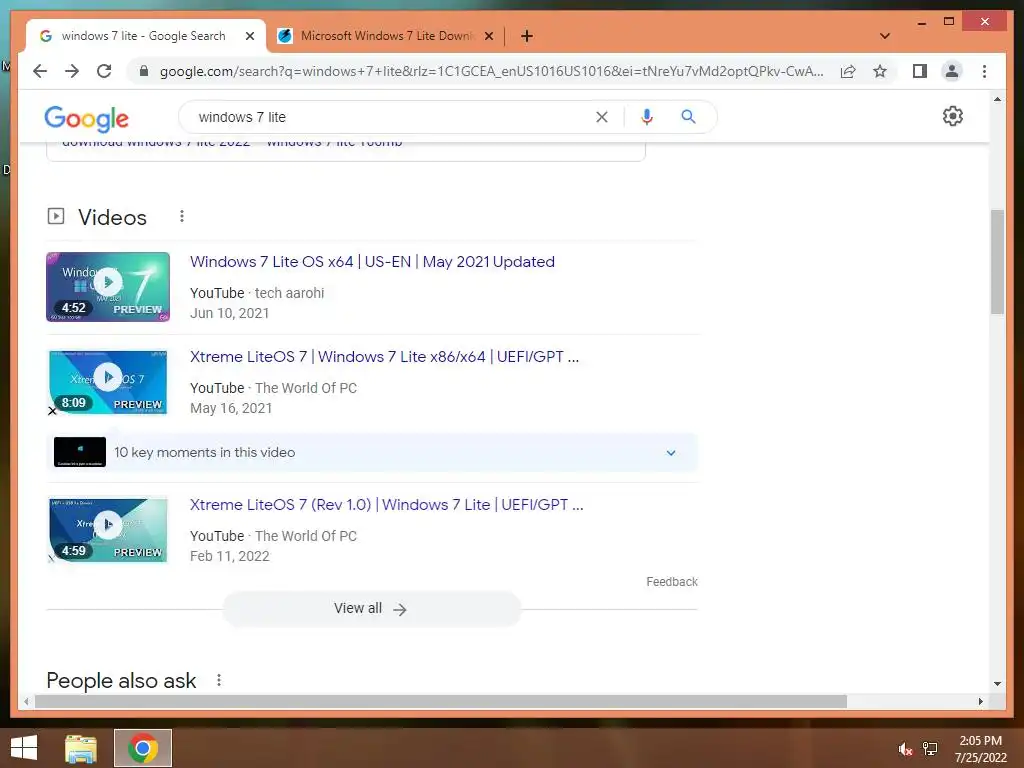Image resolution: width=1024 pixels, height=768 pixels.
Task: Open File Explorer from taskbar
Action: pyautogui.click(x=81, y=748)
